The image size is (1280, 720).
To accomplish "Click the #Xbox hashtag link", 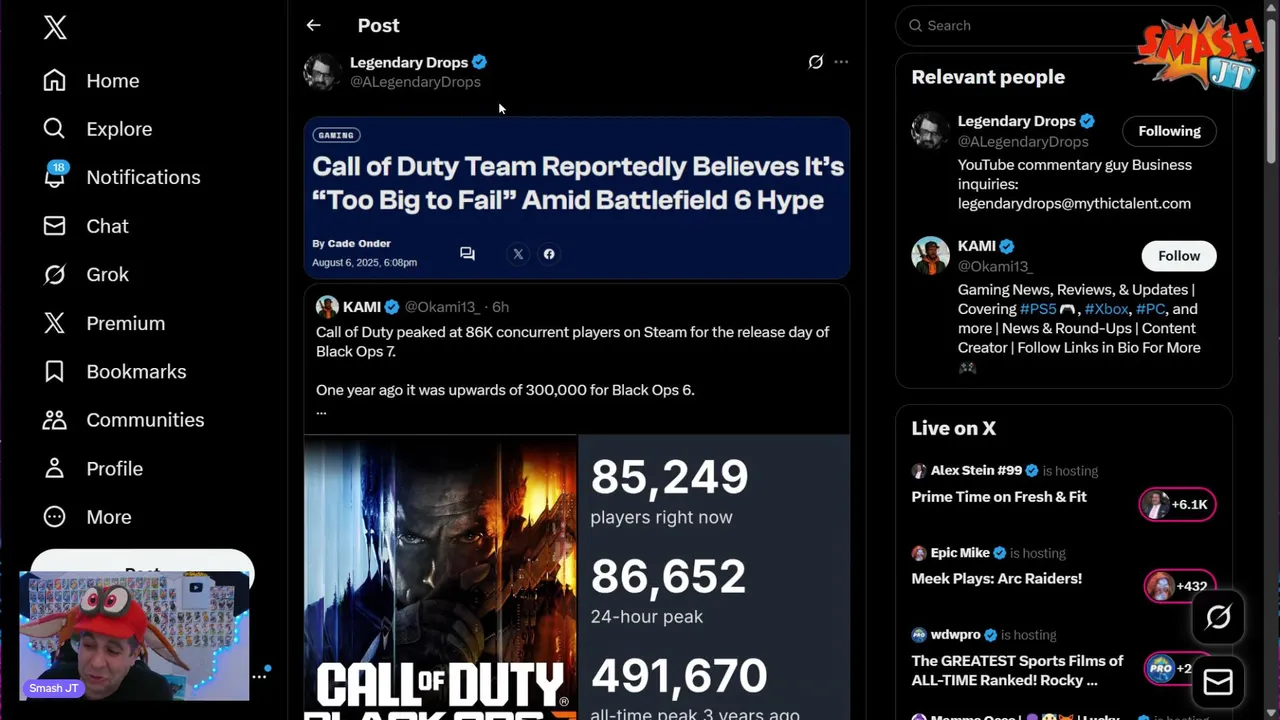I will click(x=1106, y=309).
